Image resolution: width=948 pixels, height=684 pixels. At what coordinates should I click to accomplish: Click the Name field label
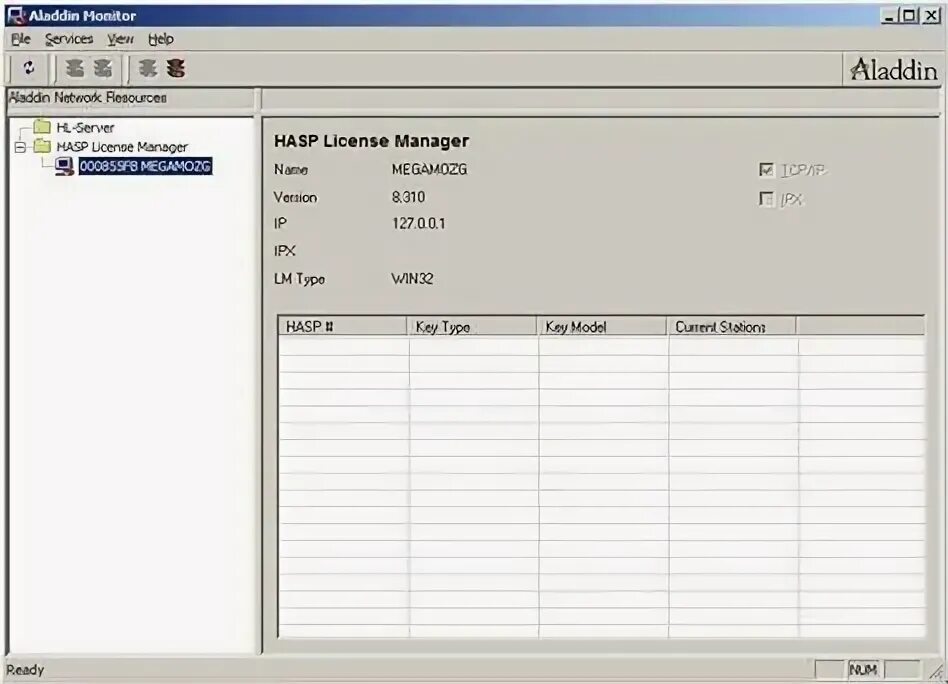coord(291,169)
